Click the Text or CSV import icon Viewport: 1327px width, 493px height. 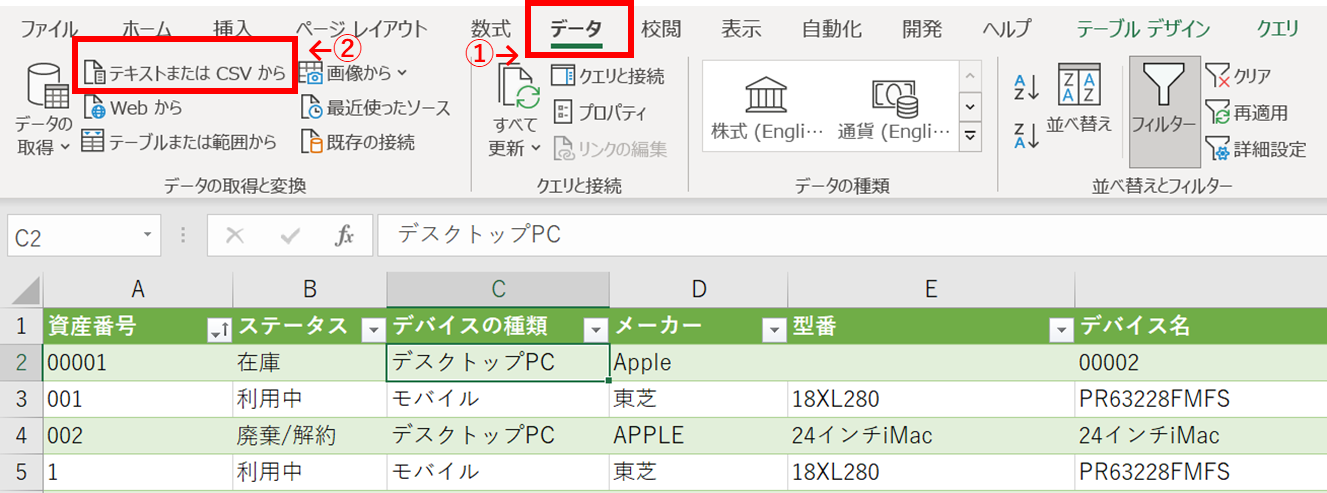click(x=94, y=74)
